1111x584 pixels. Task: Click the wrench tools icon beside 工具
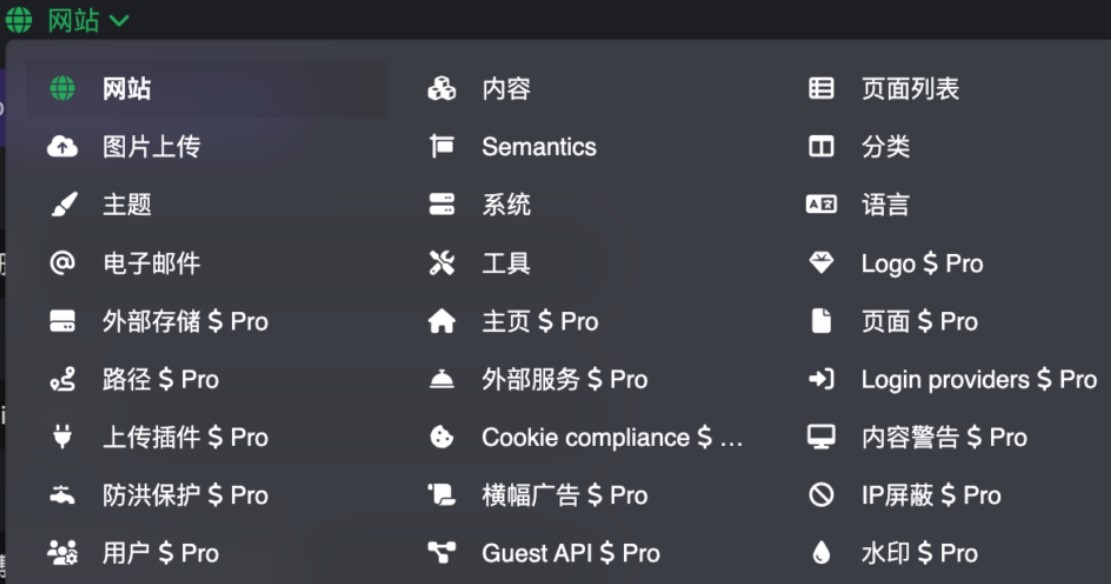pyautogui.click(x=442, y=263)
